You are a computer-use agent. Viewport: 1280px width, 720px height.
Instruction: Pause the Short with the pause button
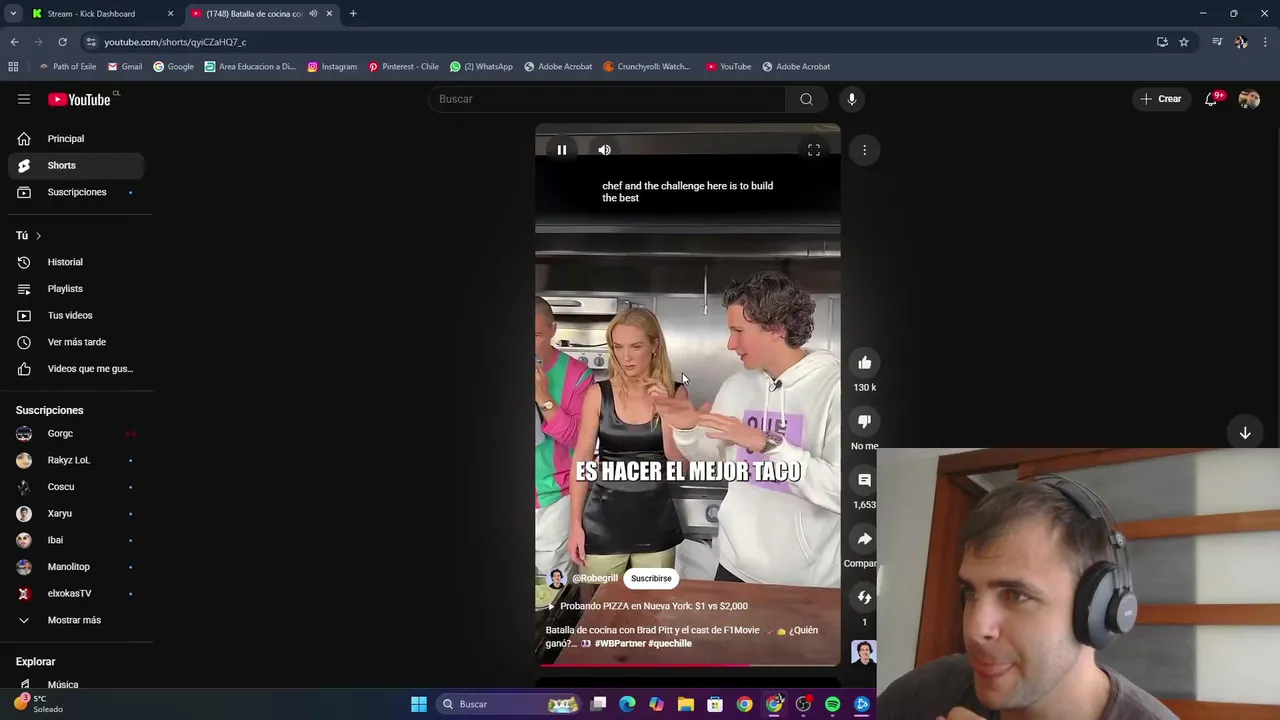pos(562,150)
